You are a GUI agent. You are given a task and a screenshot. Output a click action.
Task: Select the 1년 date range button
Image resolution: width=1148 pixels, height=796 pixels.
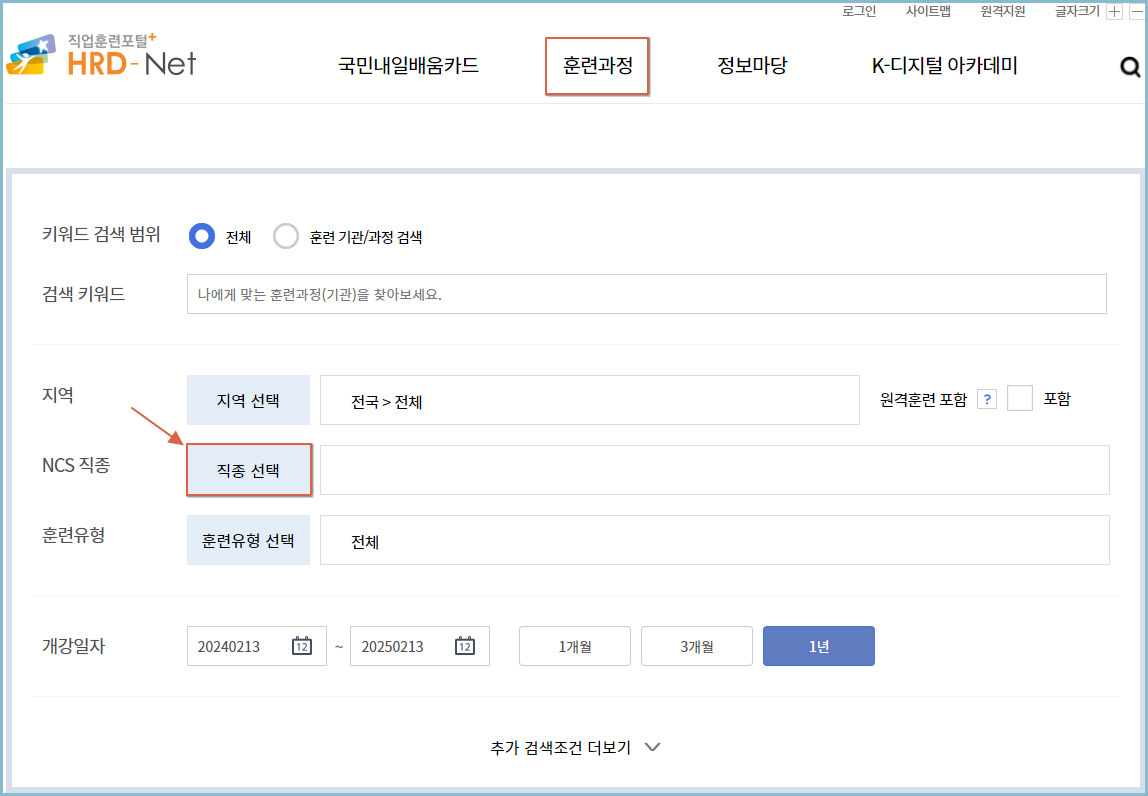tap(818, 645)
